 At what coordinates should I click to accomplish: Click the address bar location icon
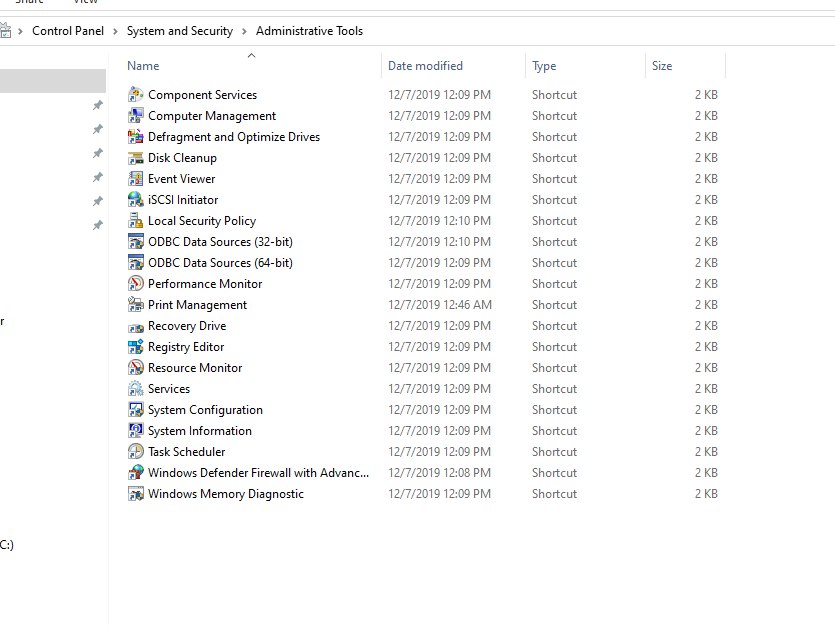point(5,31)
